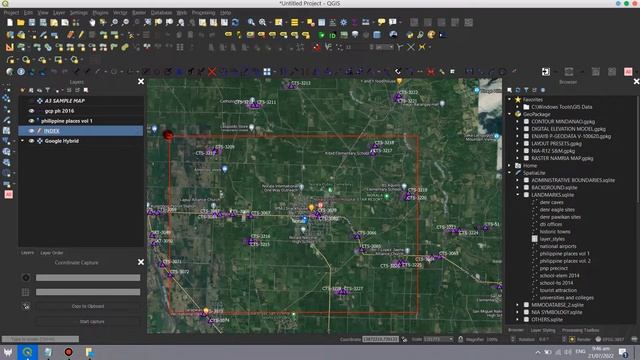This screenshot has width=640, height=360.
Task: Click the Browser panel refresh icon
Action: point(518,90)
